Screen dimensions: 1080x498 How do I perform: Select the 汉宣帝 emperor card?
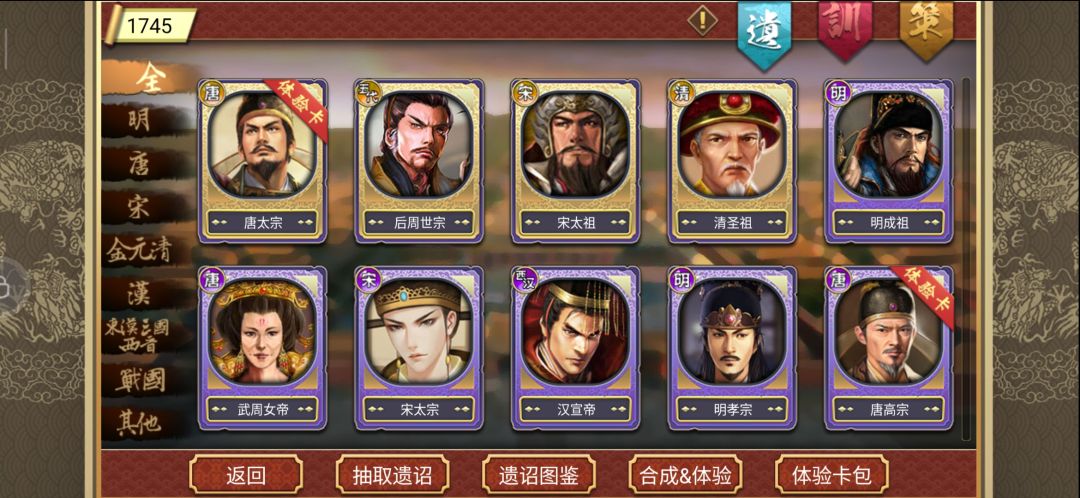tap(576, 348)
